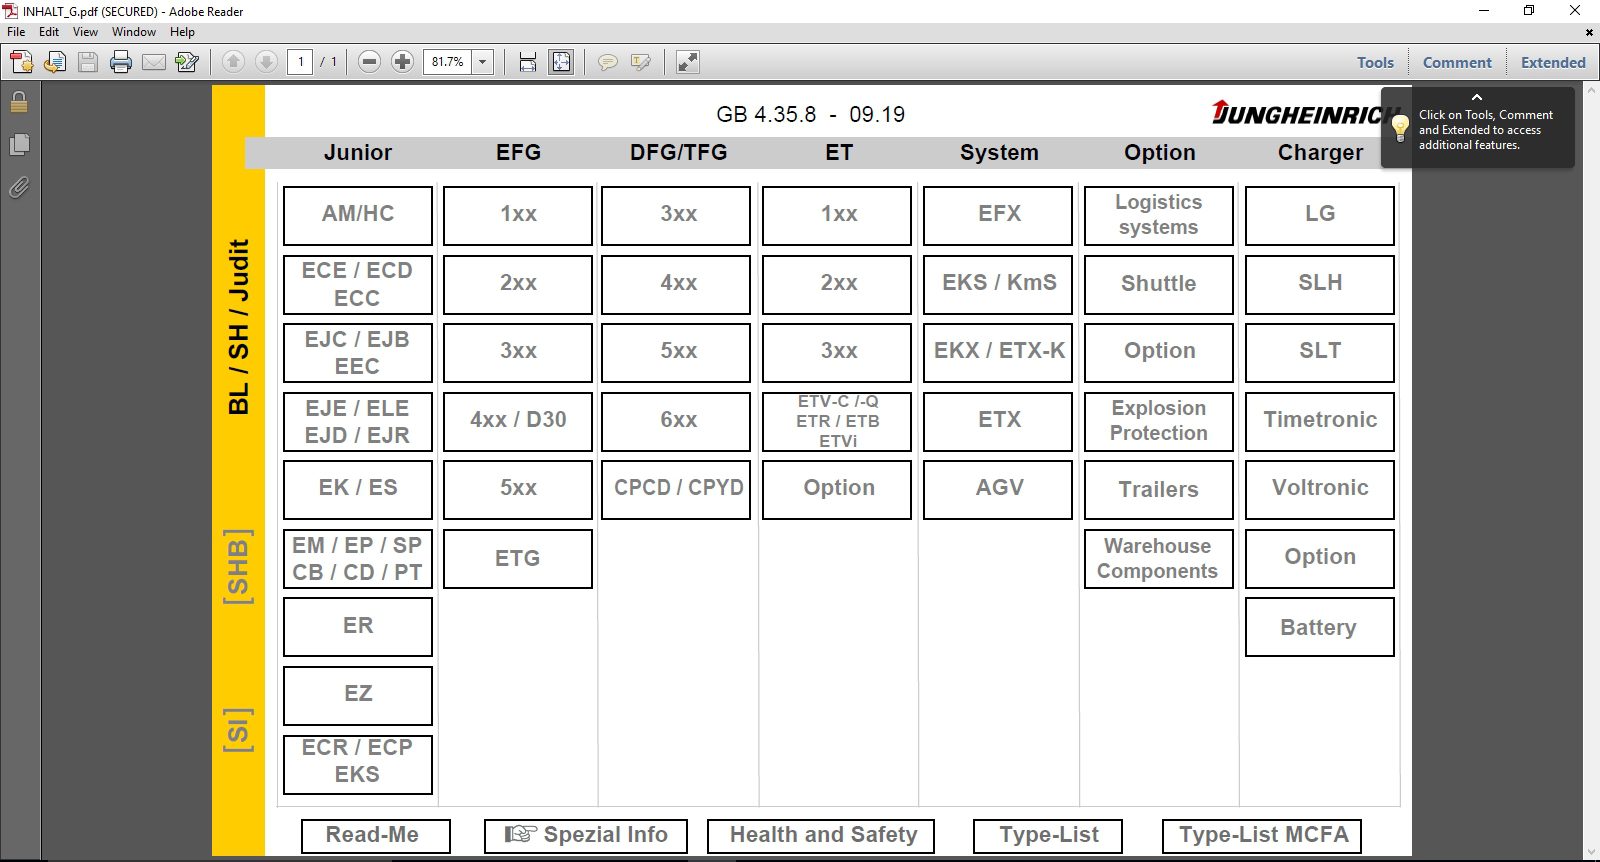
Task: Select fit width scrolling mode icon
Action: pos(528,62)
